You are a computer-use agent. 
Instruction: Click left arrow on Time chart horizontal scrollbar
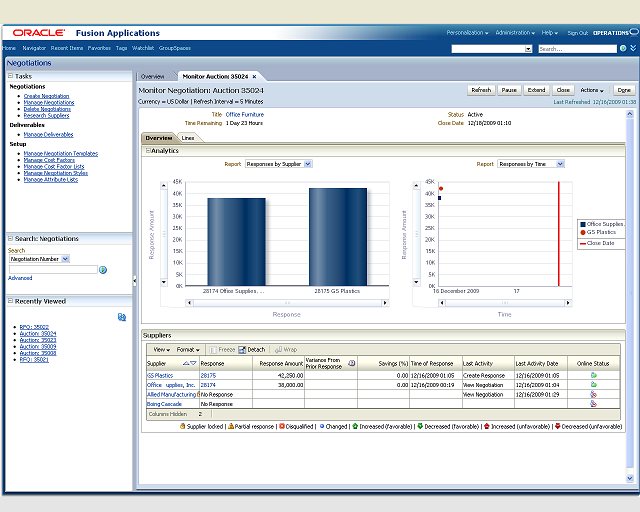point(442,303)
